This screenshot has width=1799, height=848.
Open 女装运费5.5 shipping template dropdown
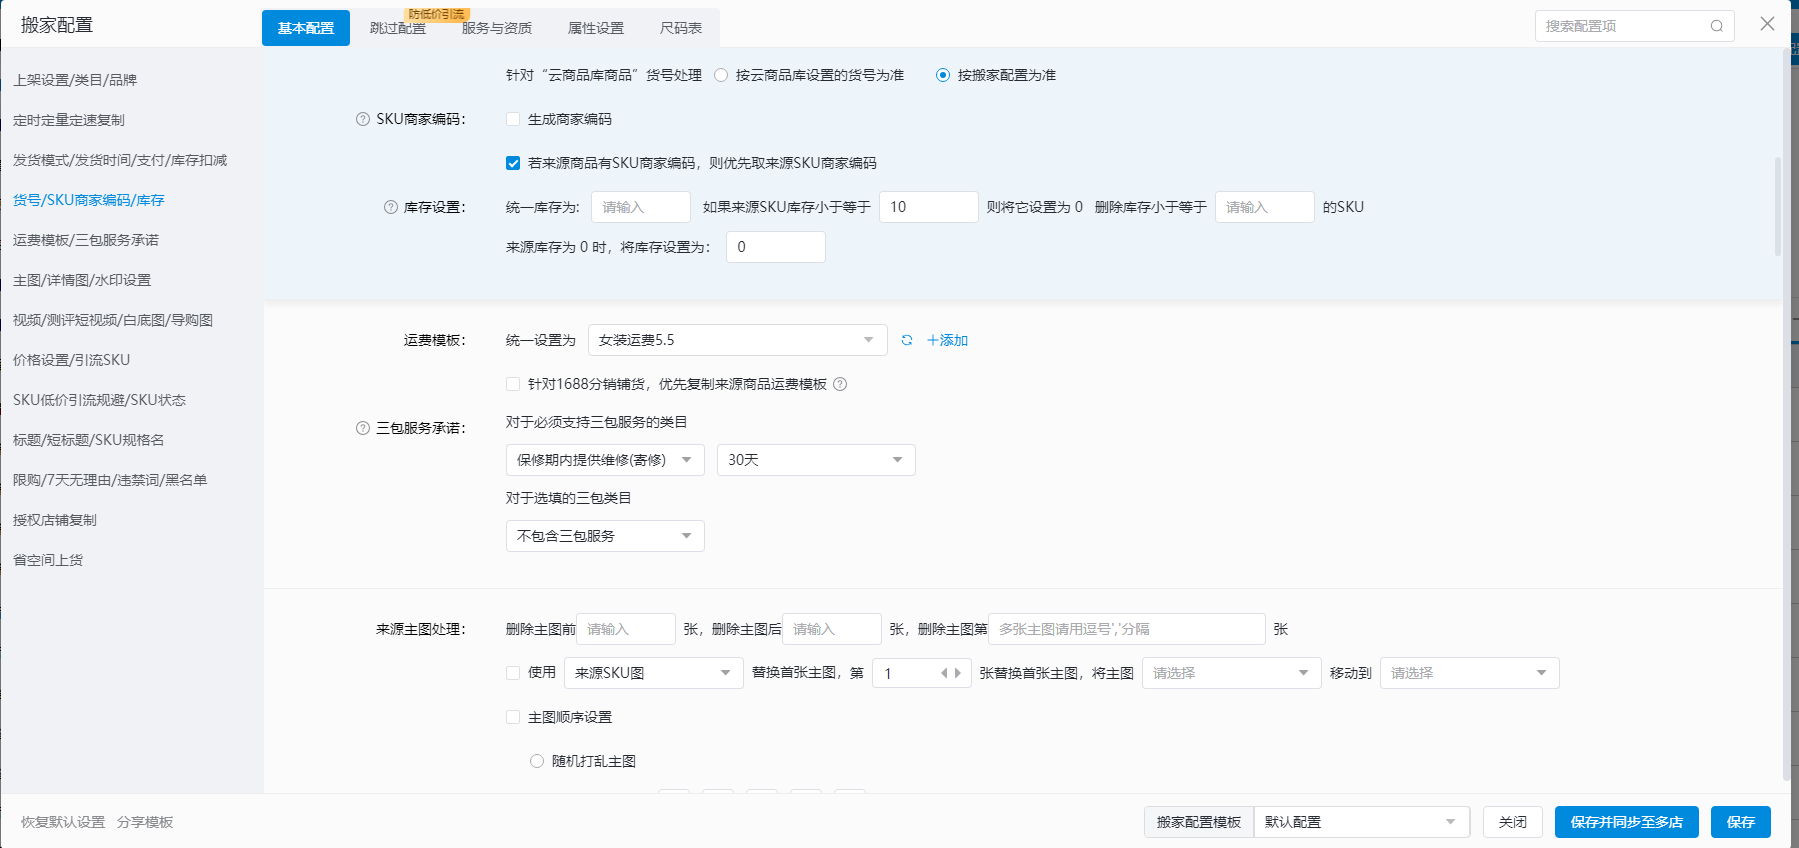pyautogui.click(x=737, y=340)
